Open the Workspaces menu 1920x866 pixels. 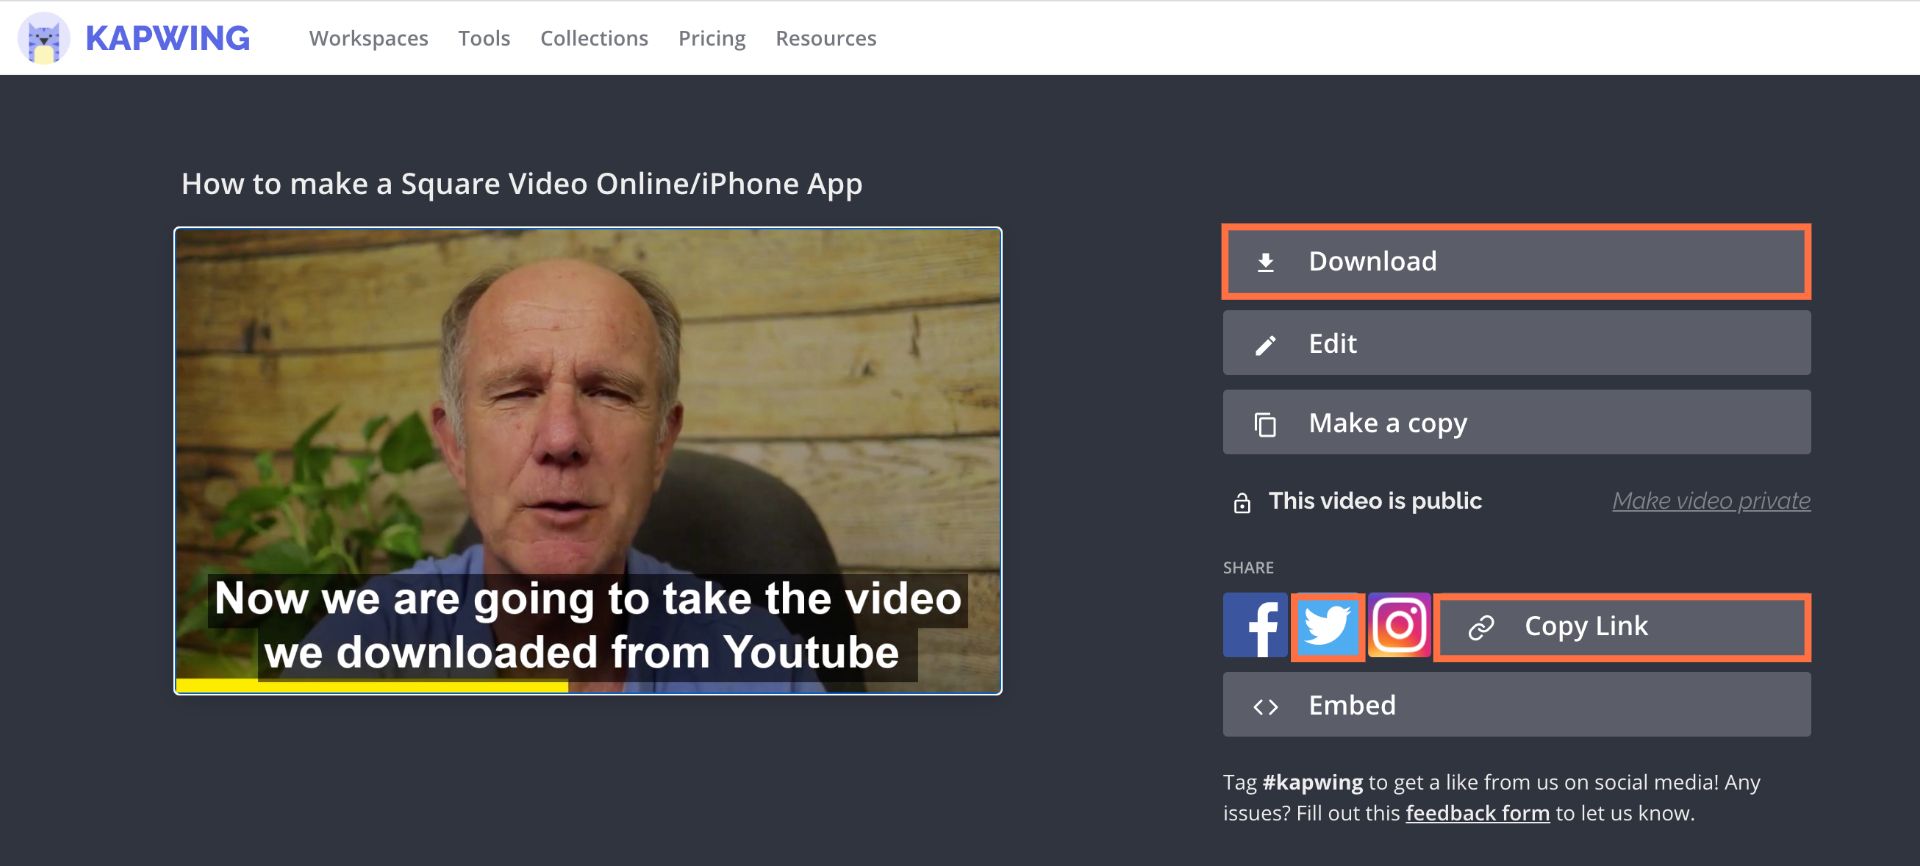pyautogui.click(x=368, y=38)
